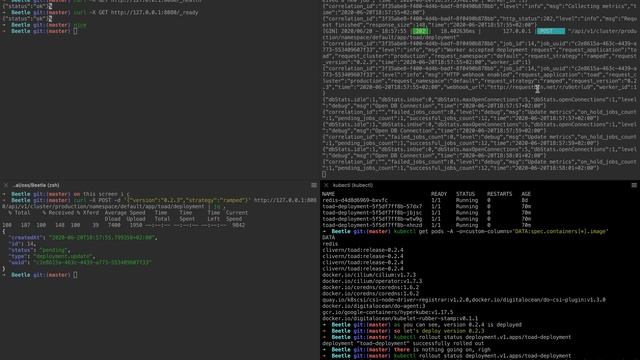
Task: Click the bottom-left pane's last prompt cursor
Action: [75, 275]
